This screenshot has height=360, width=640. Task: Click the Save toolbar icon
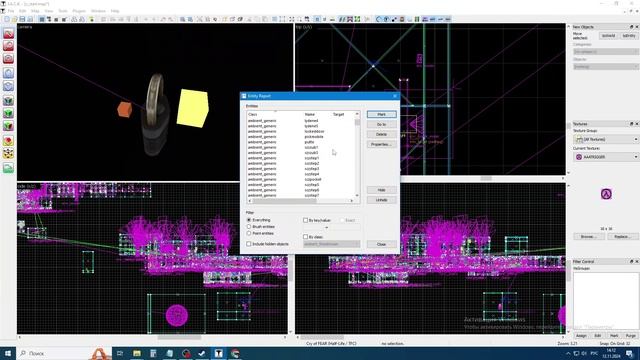[22, 19]
